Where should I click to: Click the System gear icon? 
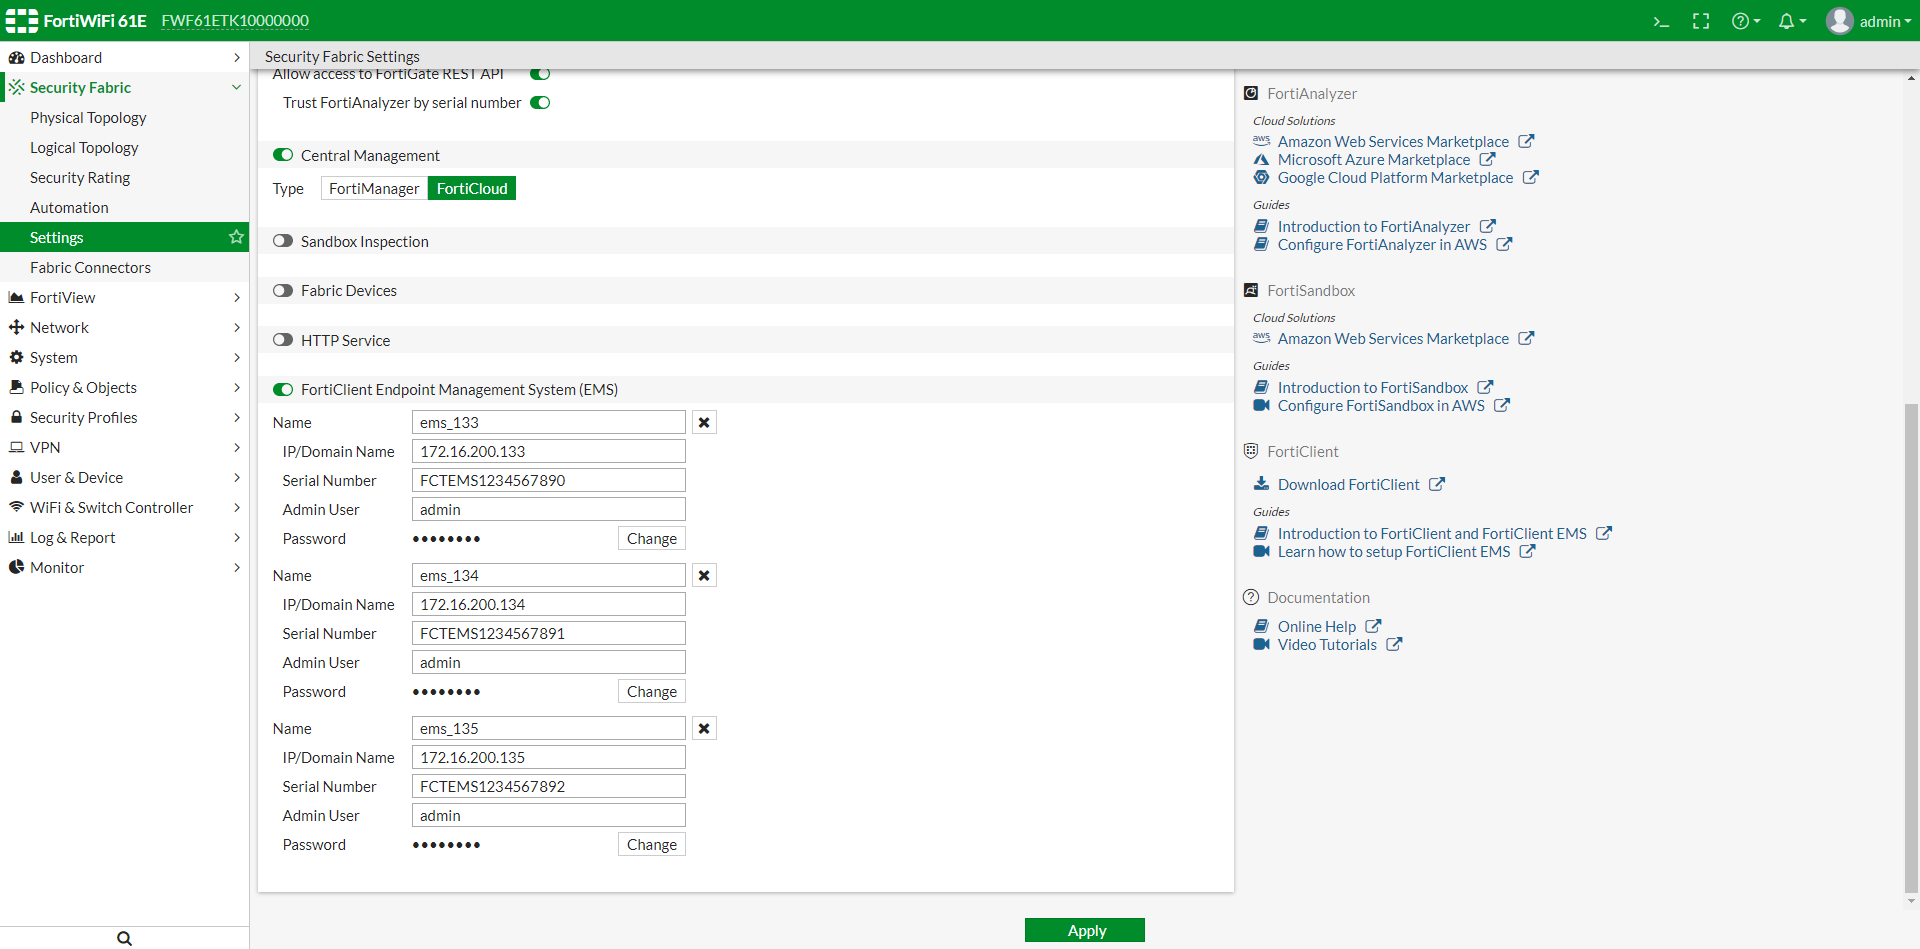(16, 357)
